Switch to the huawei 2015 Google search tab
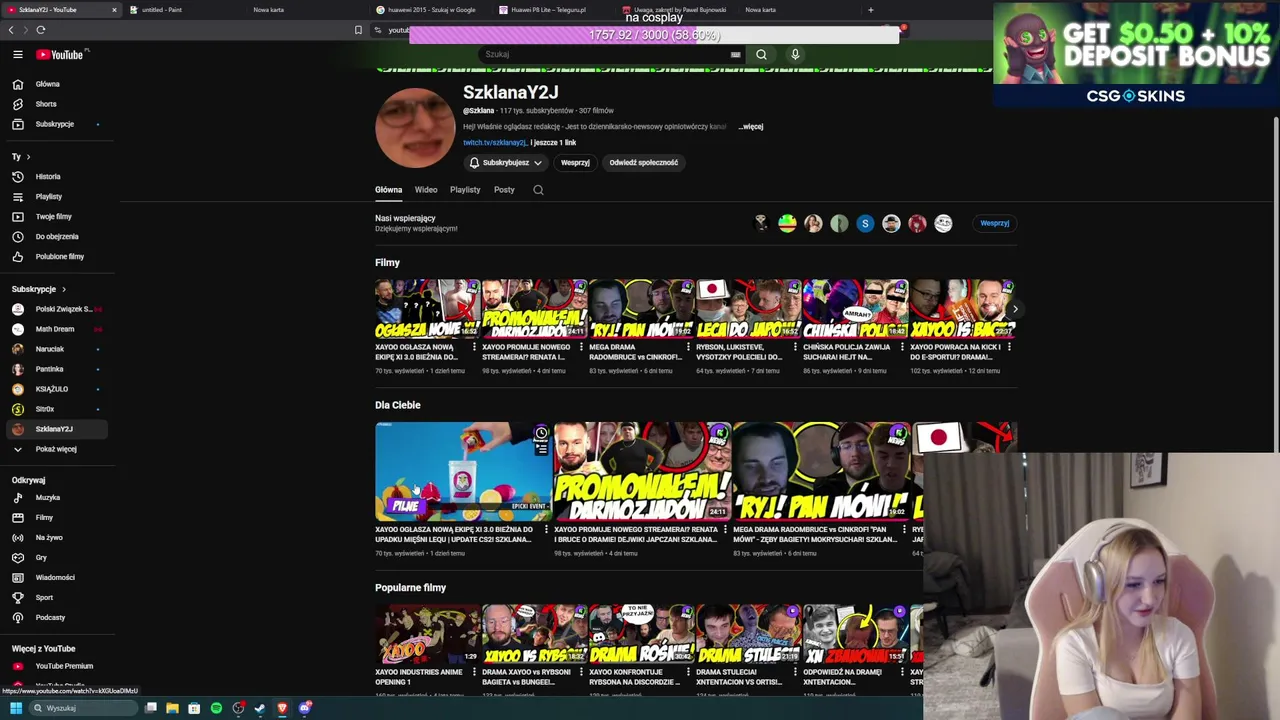This screenshot has width=1280, height=720. [431, 10]
